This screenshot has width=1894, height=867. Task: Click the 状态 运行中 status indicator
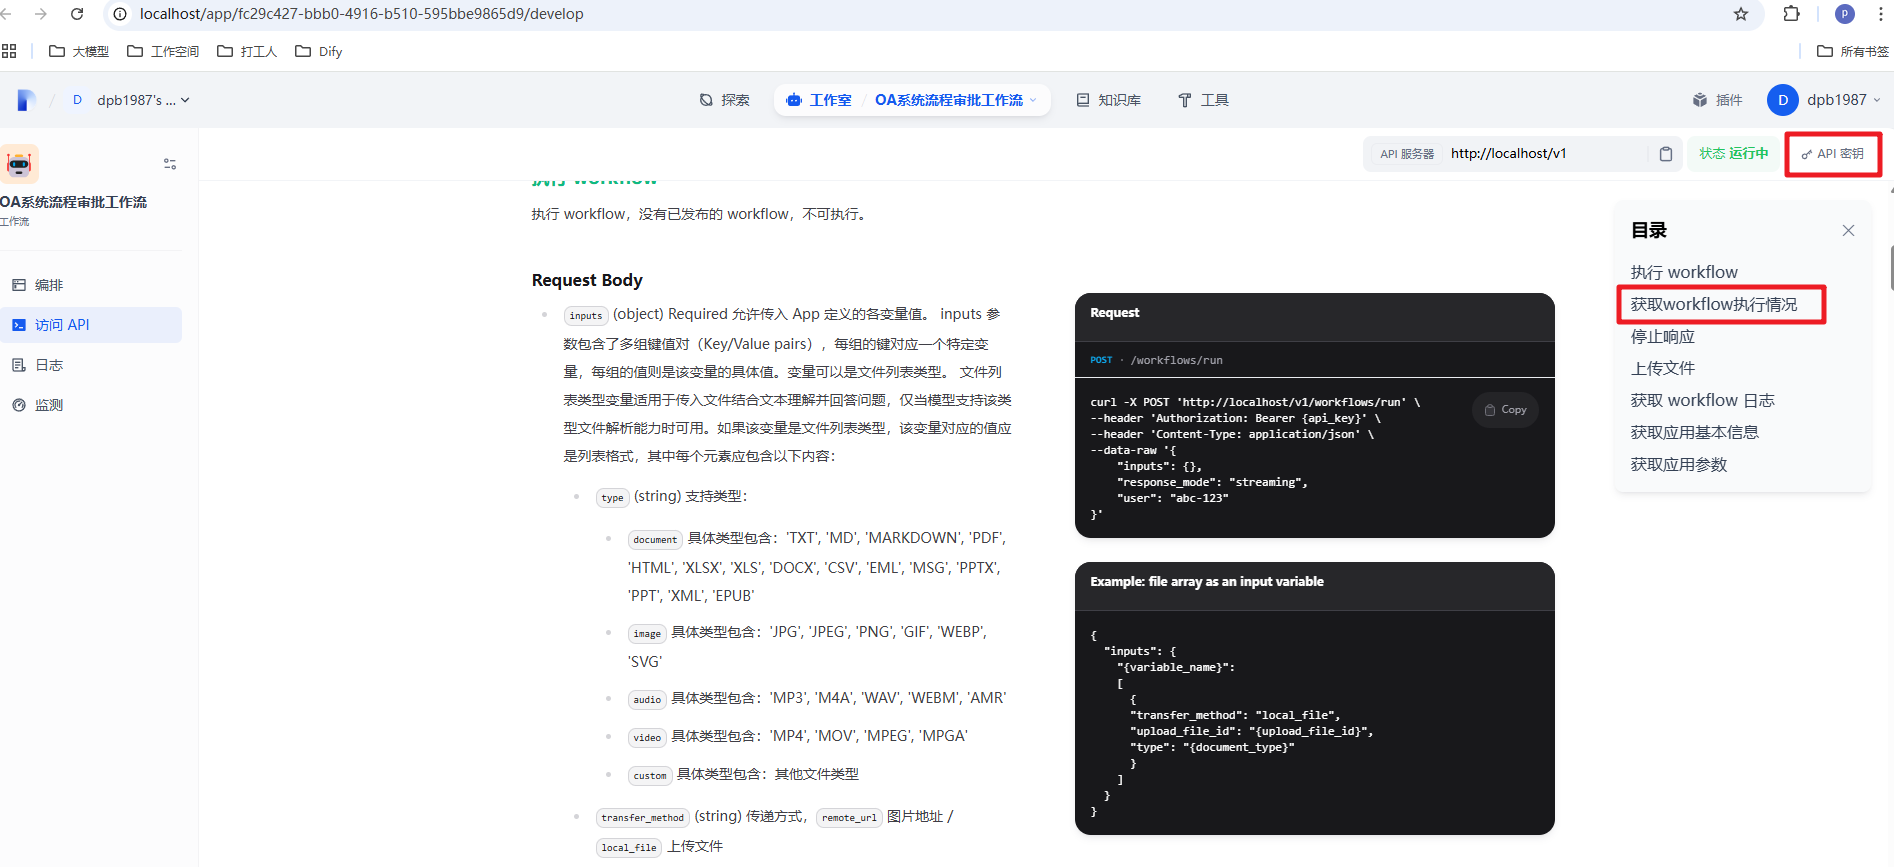pos(1733,154)
